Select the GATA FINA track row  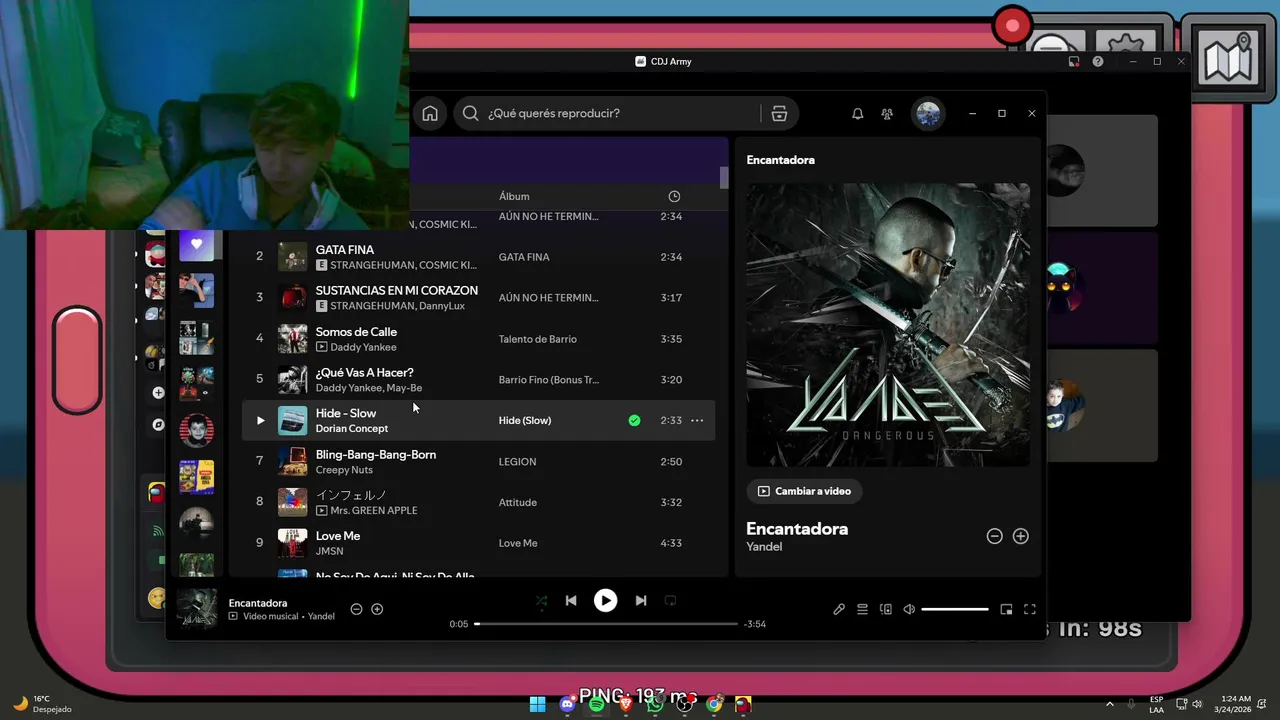478,257
